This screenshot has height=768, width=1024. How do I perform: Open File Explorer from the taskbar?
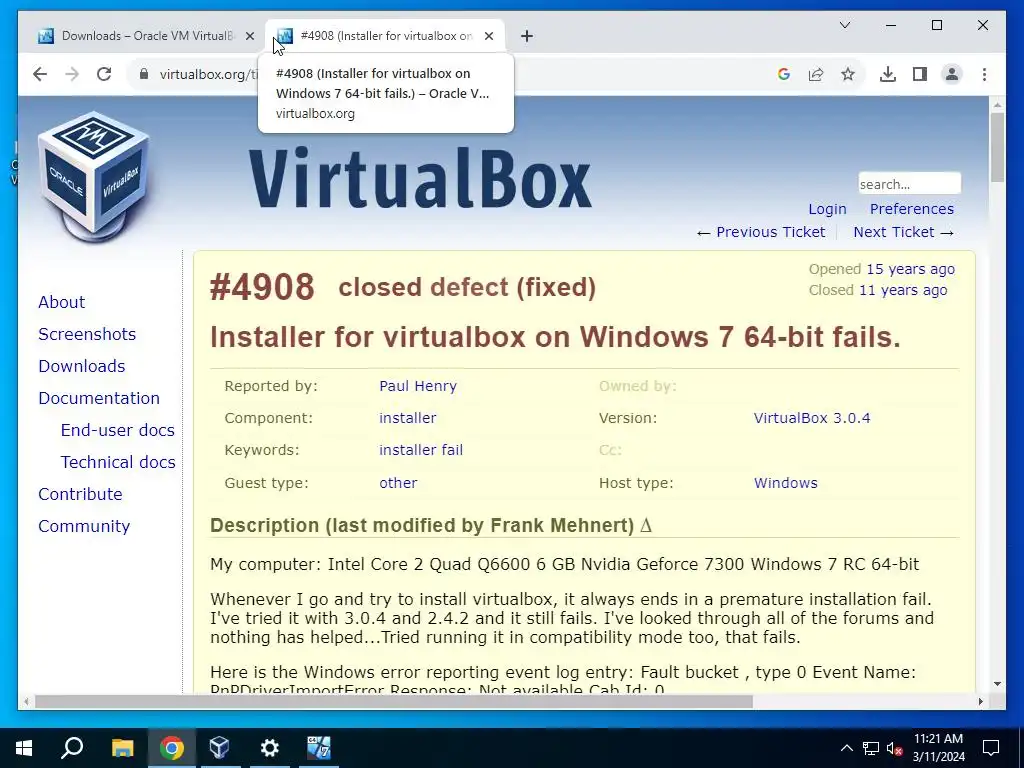tap(122, 748)
